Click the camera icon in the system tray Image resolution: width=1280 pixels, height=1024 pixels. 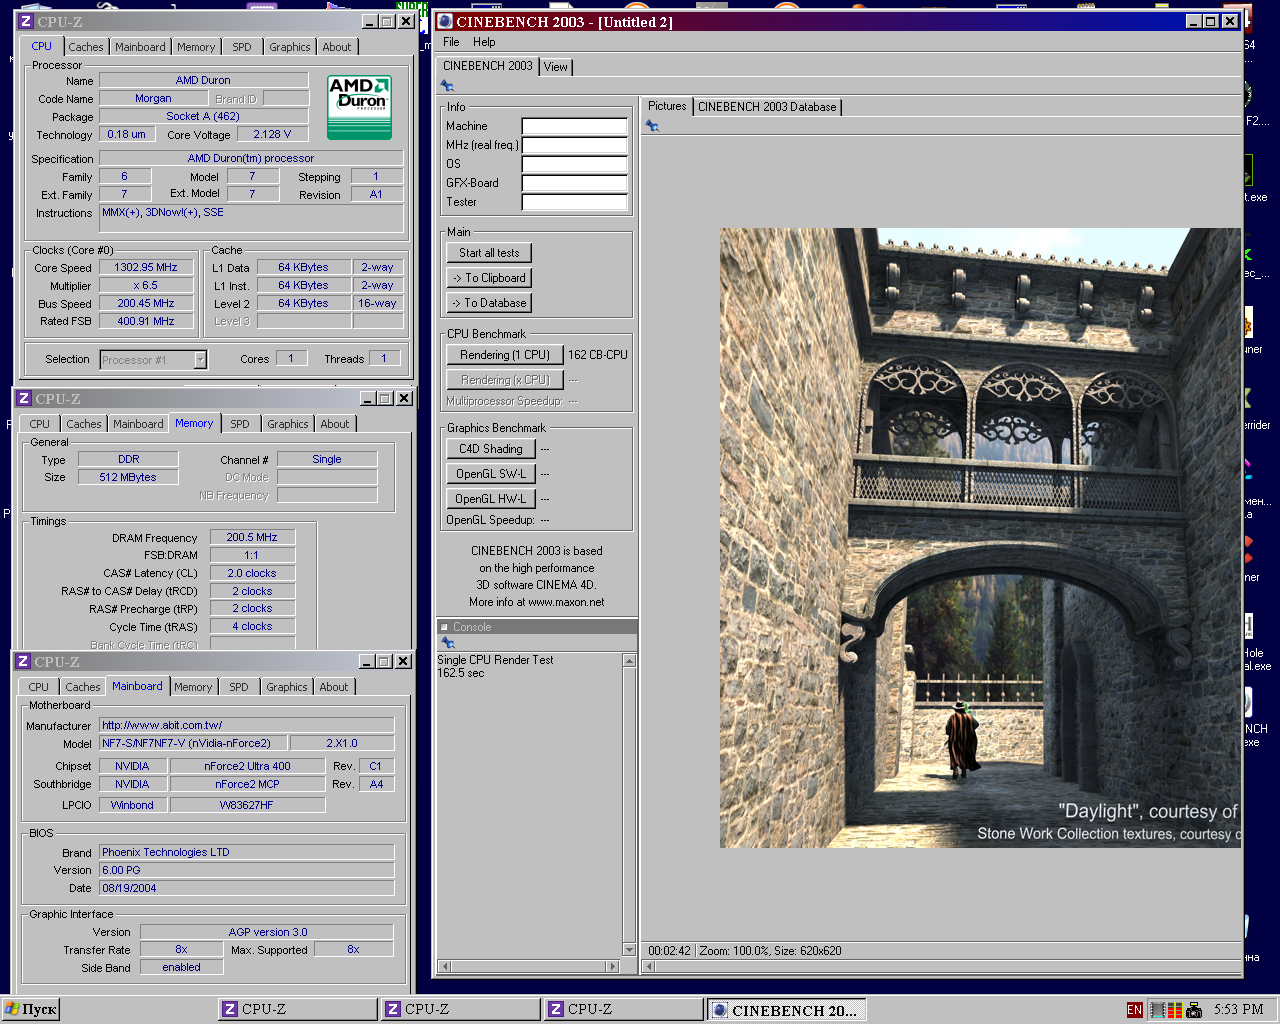[1194, 1010]
